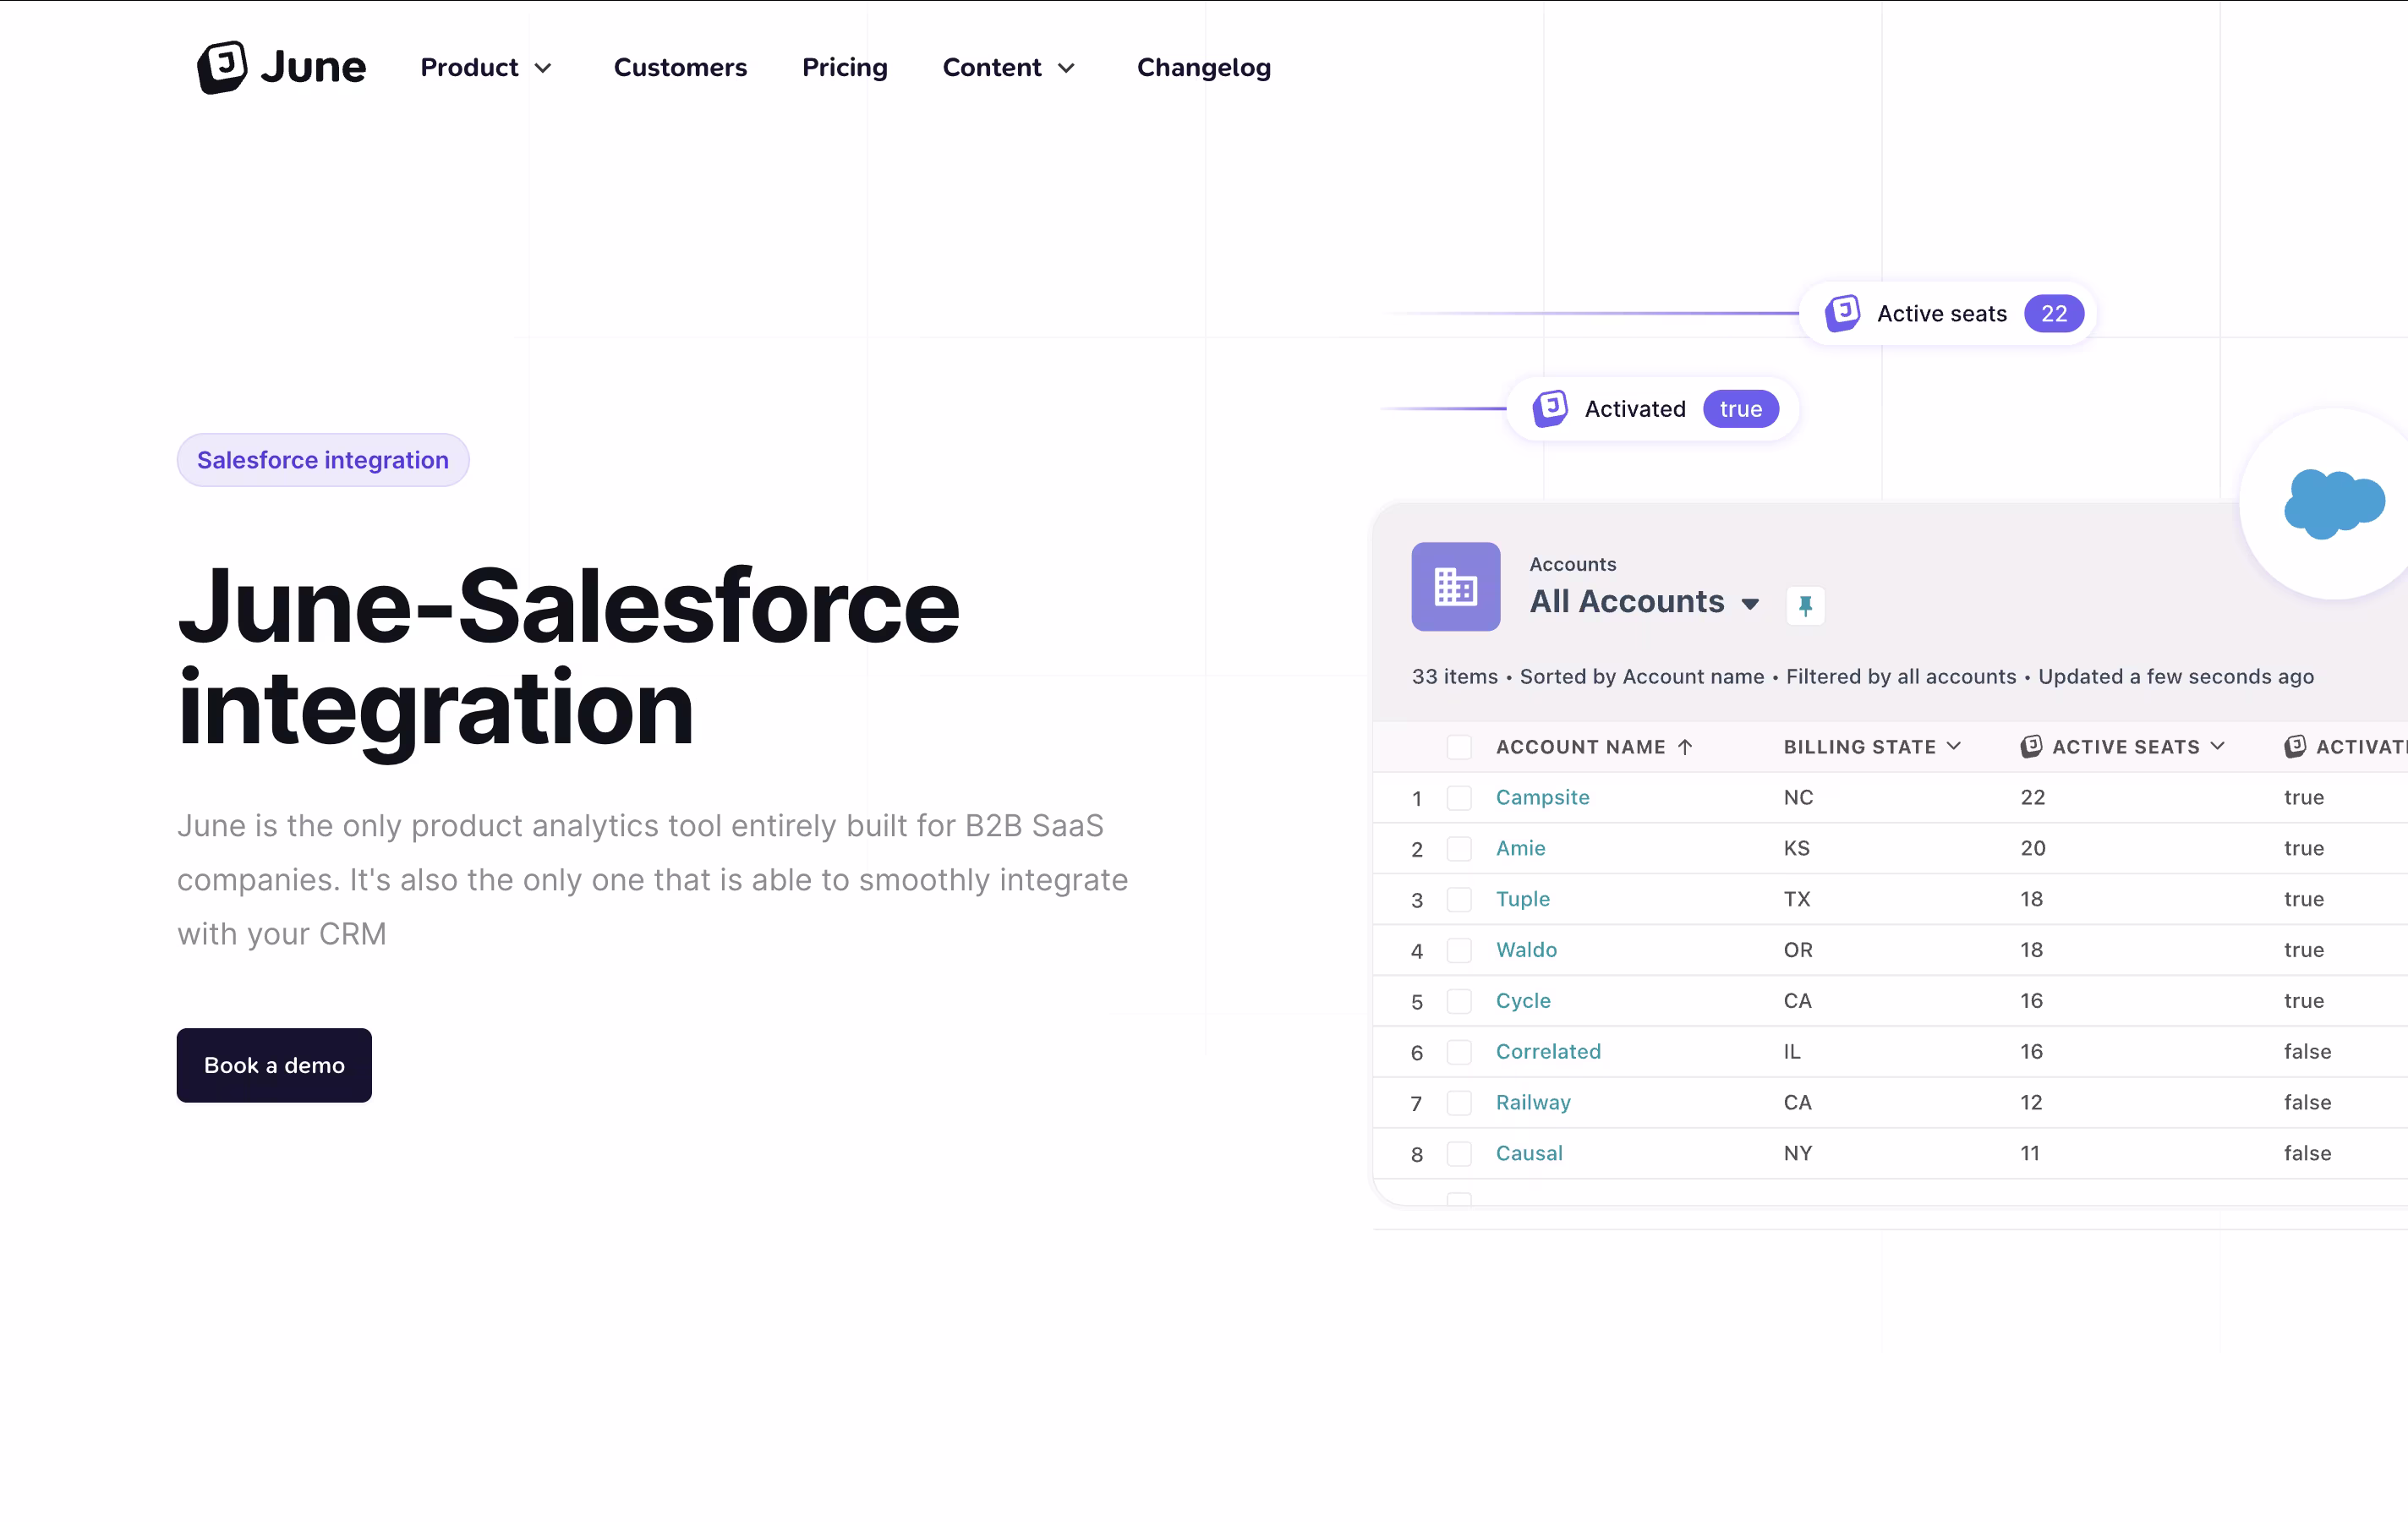Expand the Content dropdown menu
Screen dimensions: 2408x1522
pos(1008,68)
